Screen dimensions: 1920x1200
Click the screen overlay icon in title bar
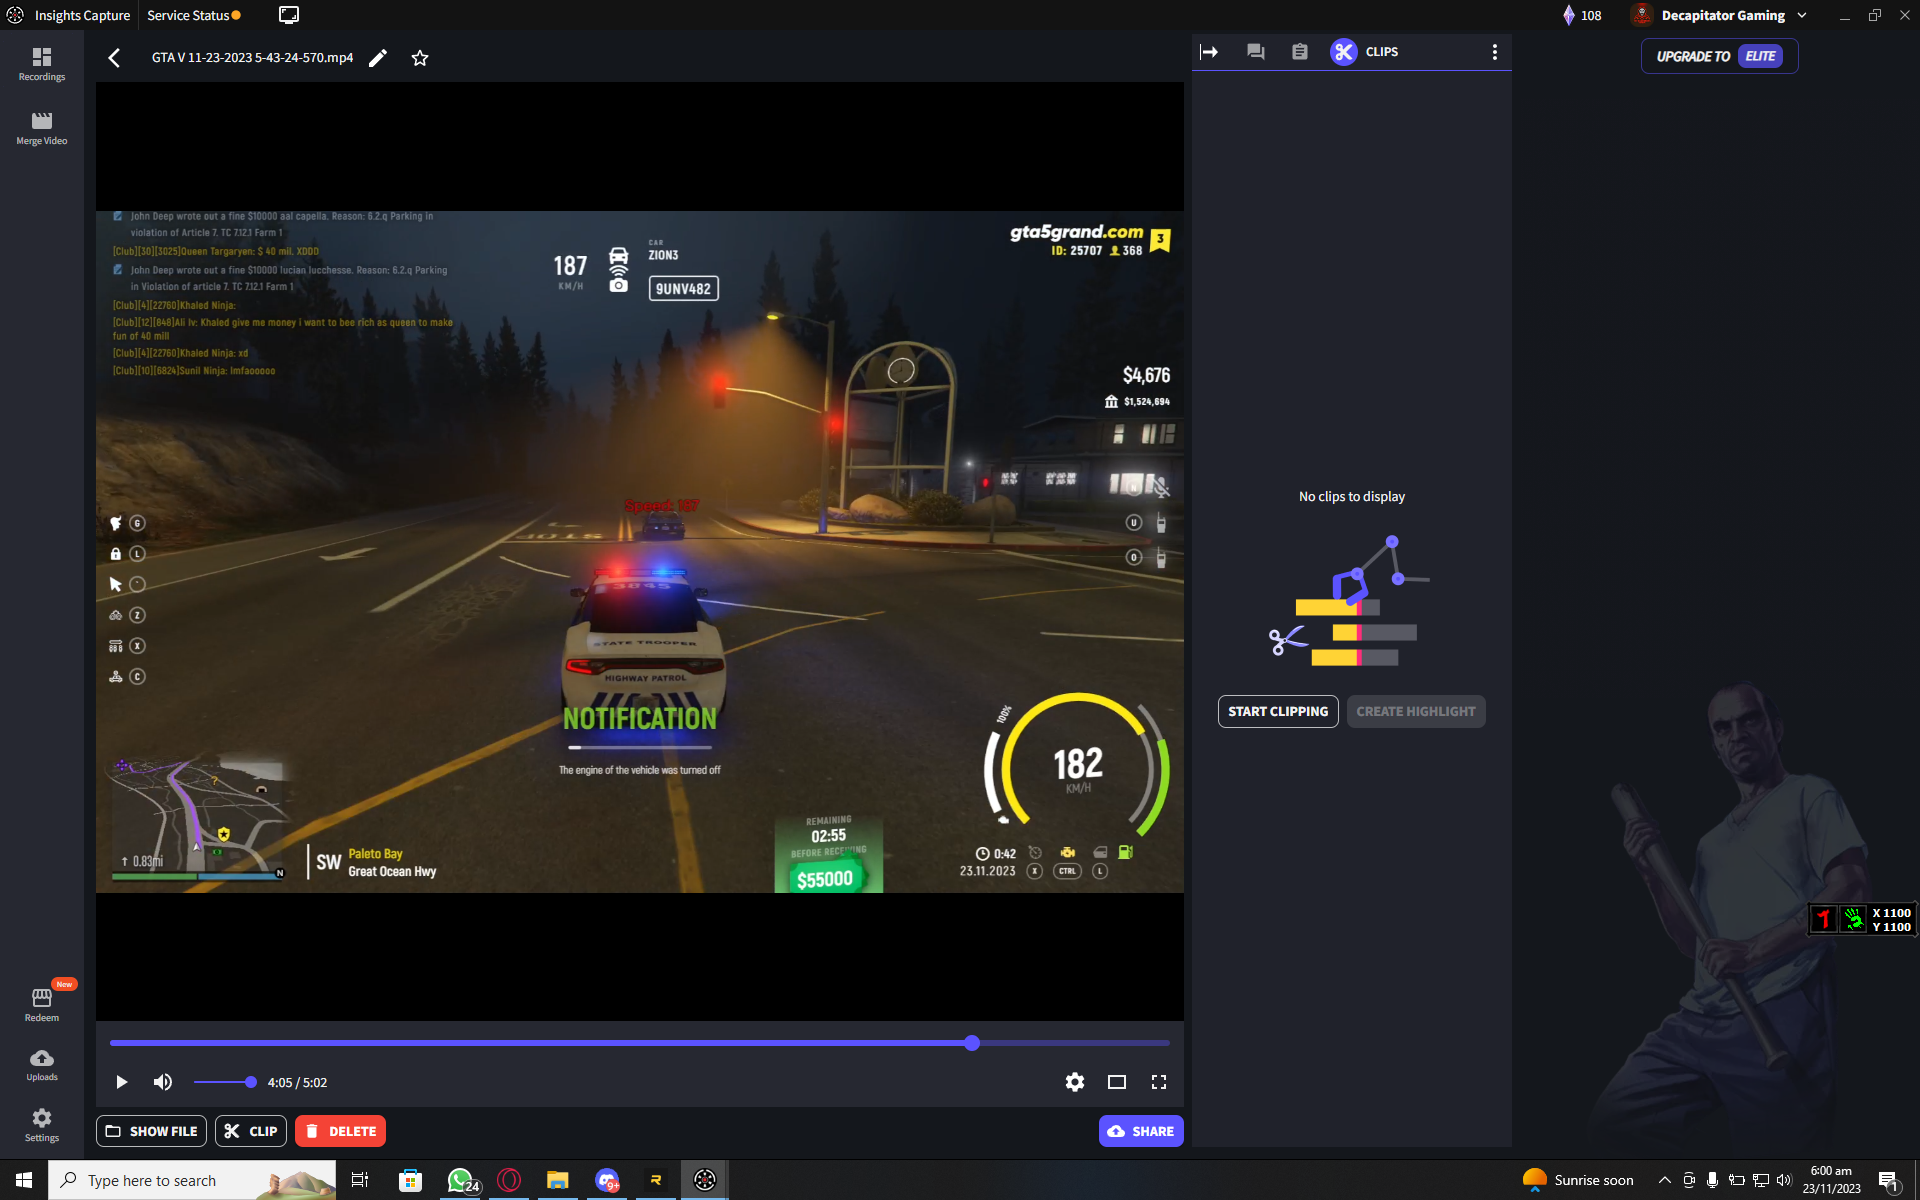289,15
